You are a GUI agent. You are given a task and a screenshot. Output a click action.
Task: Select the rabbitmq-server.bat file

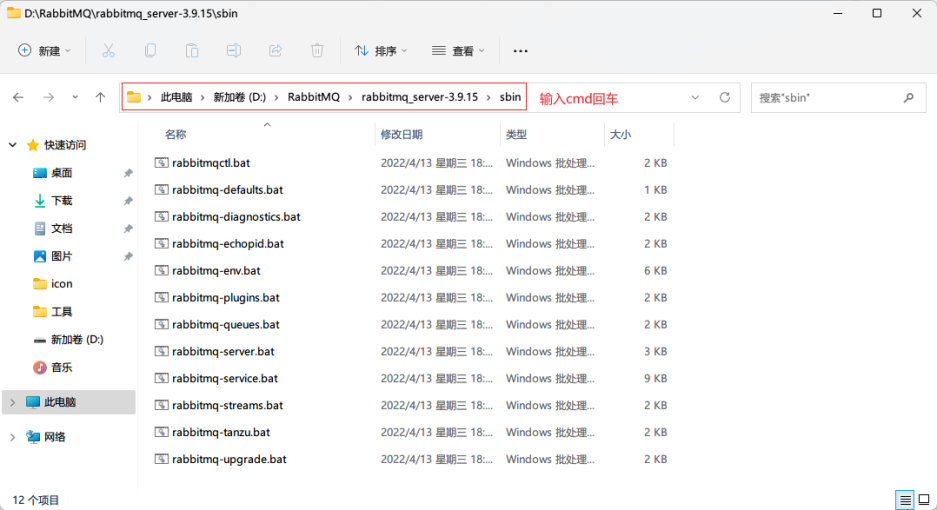point(223,351)
